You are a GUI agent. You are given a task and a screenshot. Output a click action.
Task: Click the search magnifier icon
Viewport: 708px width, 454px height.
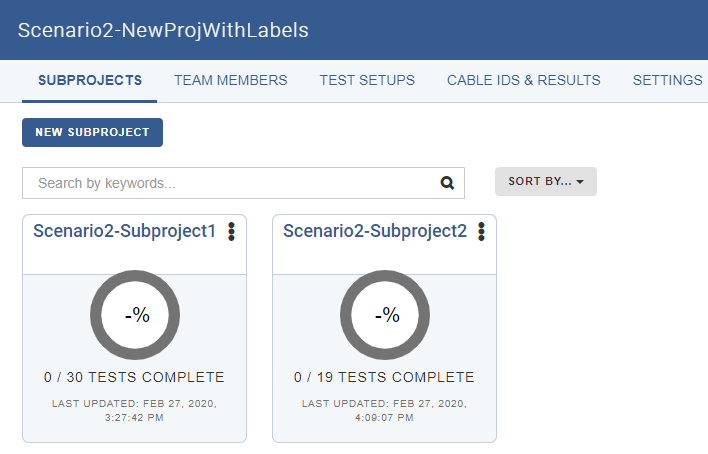447,183
